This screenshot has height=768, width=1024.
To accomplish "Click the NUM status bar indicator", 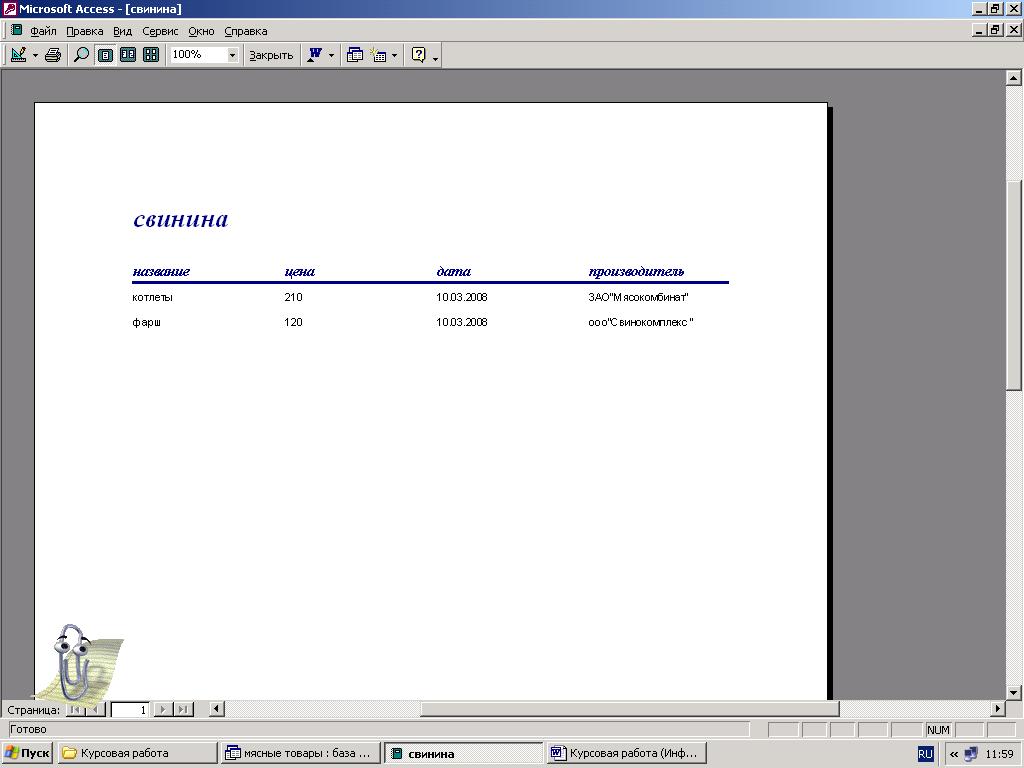I will [938, 729].
